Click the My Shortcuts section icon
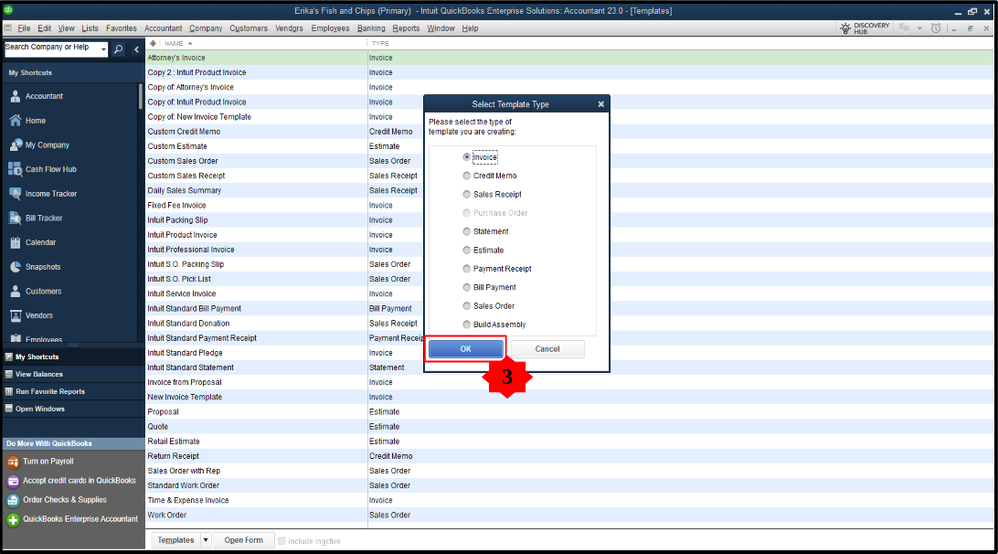Viewport: 998px width, 554px height. click(x=9, y=357)
